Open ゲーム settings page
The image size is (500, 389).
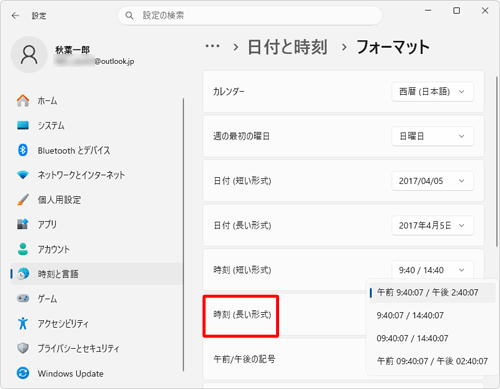97,298
